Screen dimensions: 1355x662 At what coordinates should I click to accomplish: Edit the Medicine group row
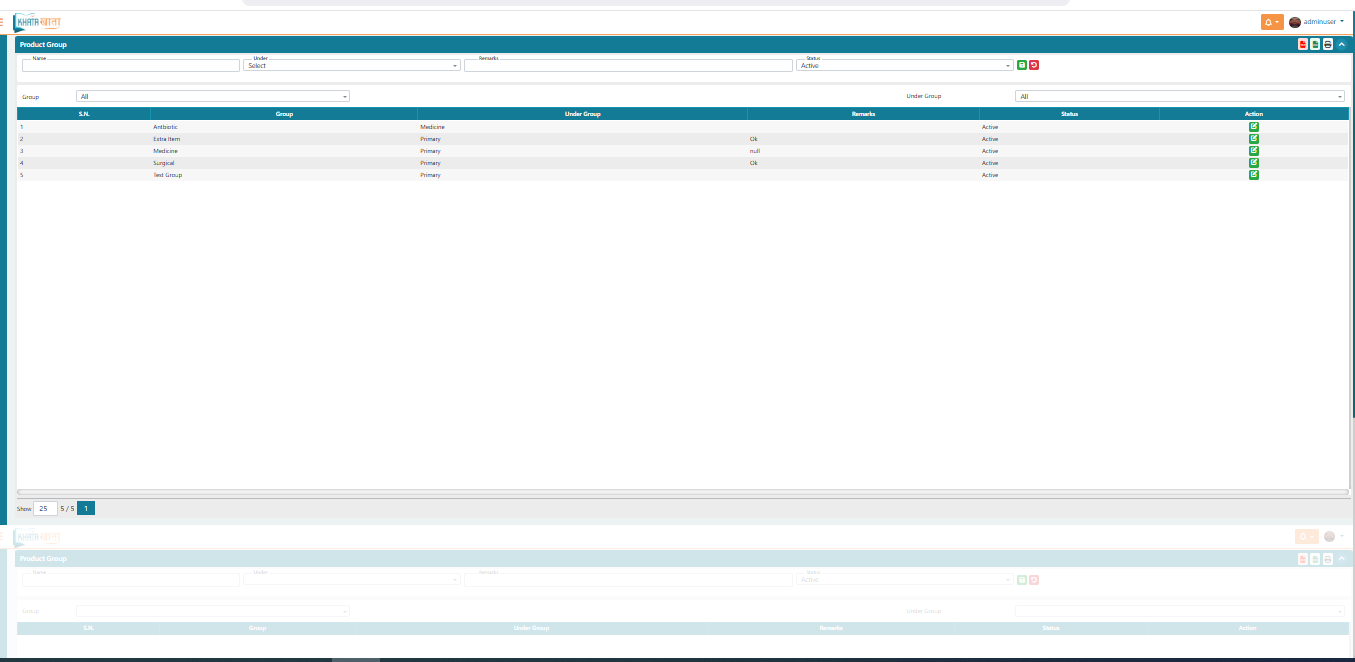click(x=1254, y=151)
